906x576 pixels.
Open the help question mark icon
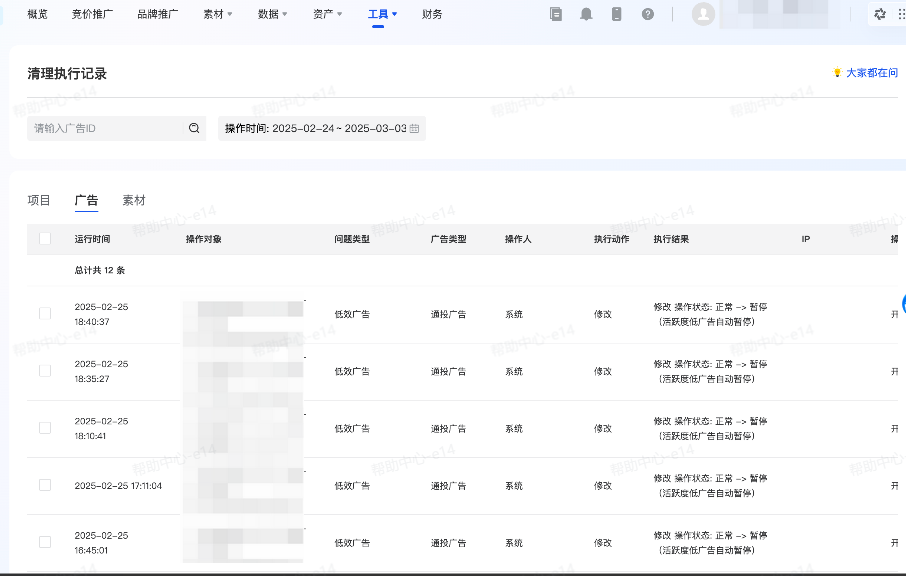(x=648, y=14)
